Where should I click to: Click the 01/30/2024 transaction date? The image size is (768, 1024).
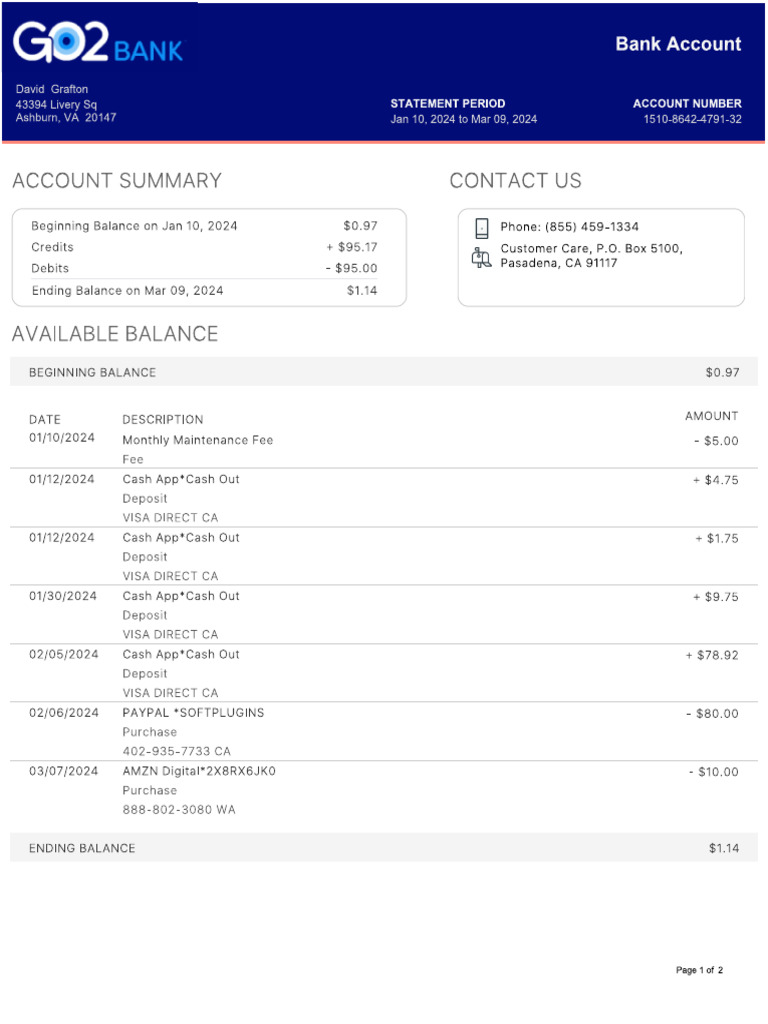pos(63,596)
